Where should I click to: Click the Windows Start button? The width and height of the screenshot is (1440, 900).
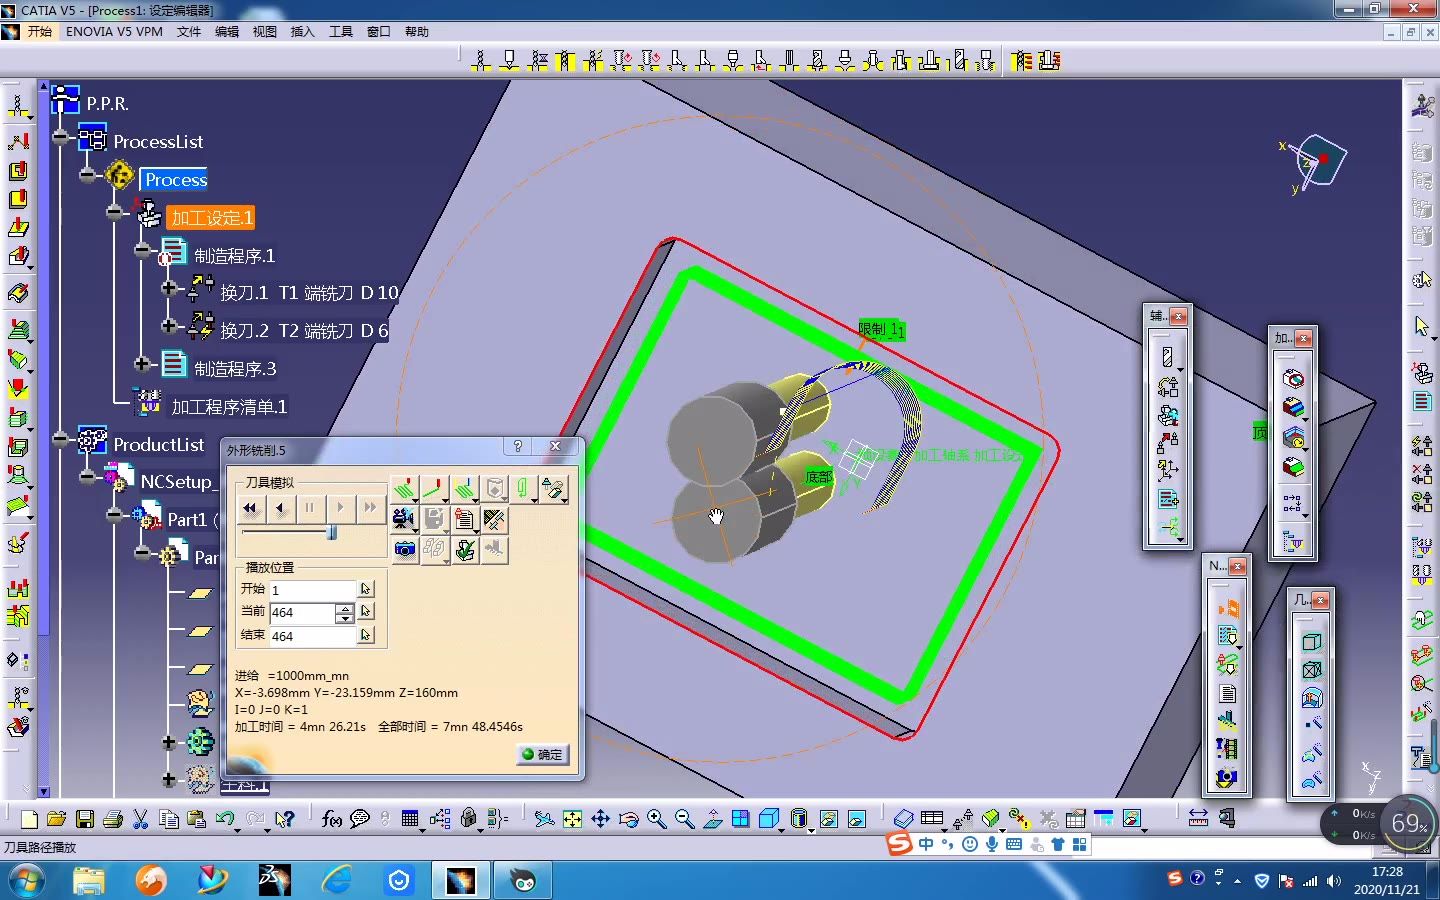(x=26, y=880)
